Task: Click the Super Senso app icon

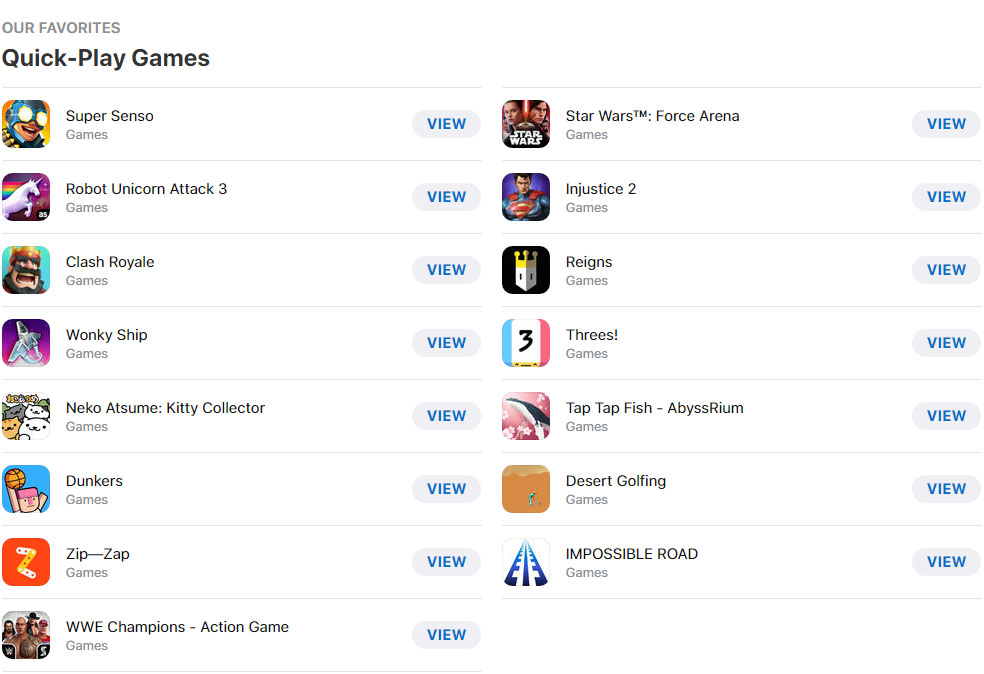Action: [26, 124]
